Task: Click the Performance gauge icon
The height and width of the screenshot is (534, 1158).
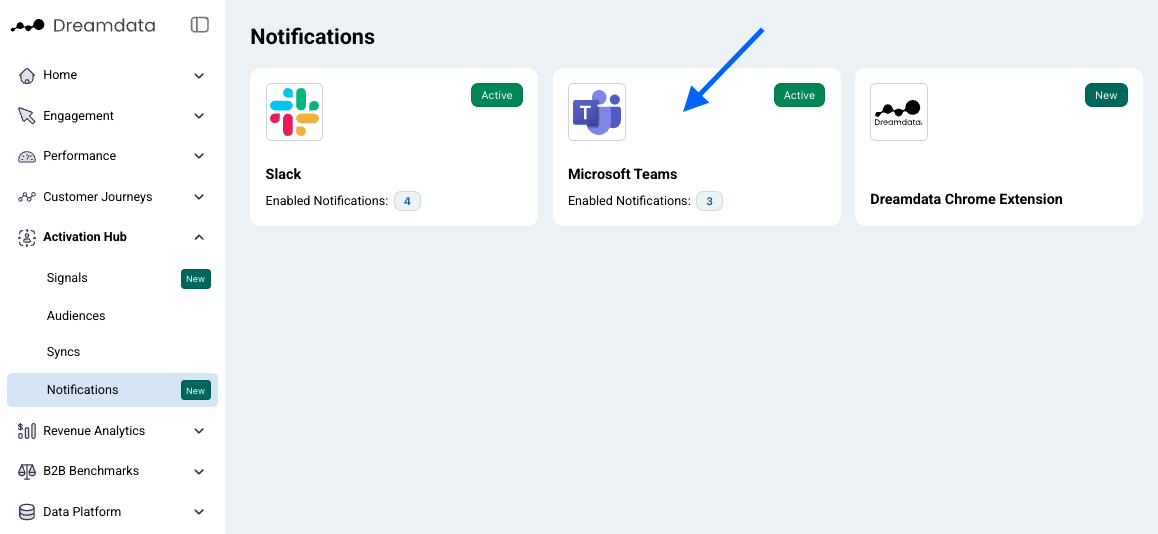Action: [27, 156]
